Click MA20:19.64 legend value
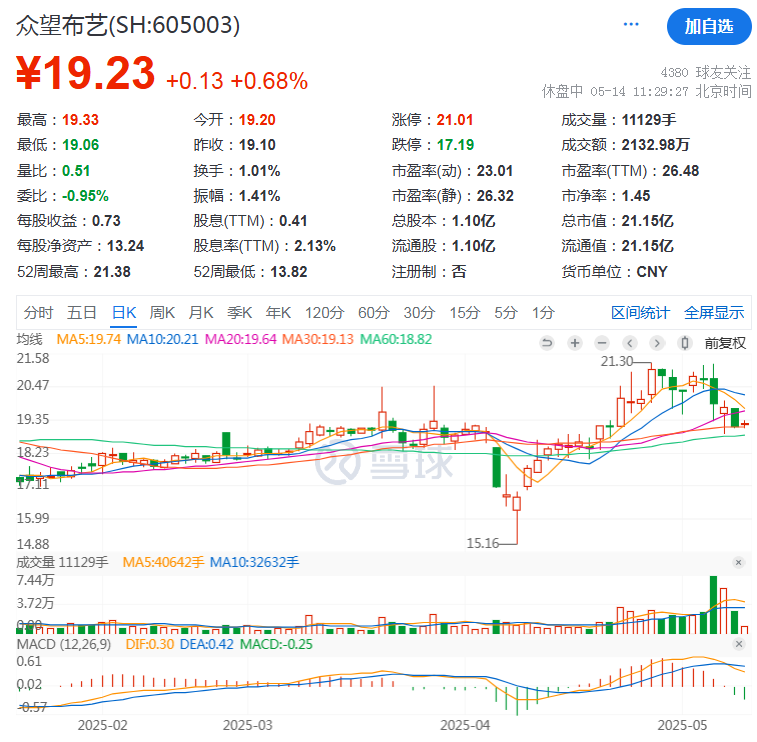The height and width of the screenshot is (742, 757). pyautogui.click(x=240, y=339)
